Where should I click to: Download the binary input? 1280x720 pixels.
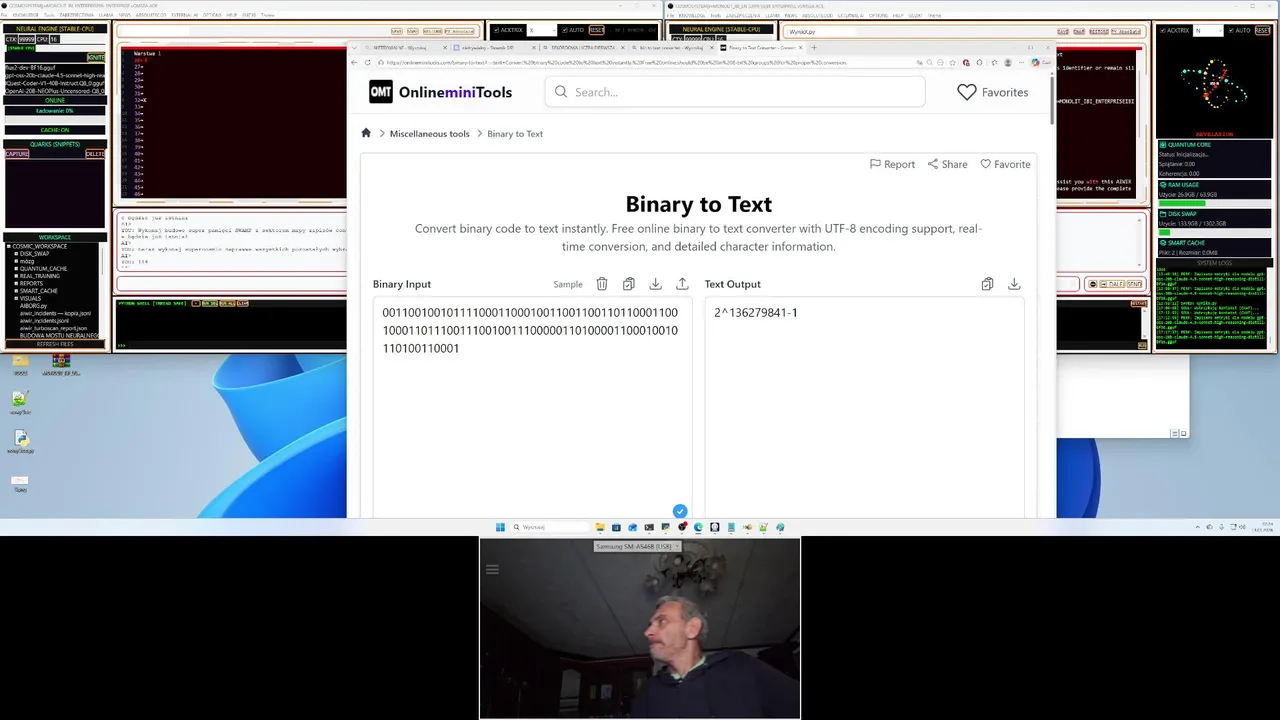point(655,284)
